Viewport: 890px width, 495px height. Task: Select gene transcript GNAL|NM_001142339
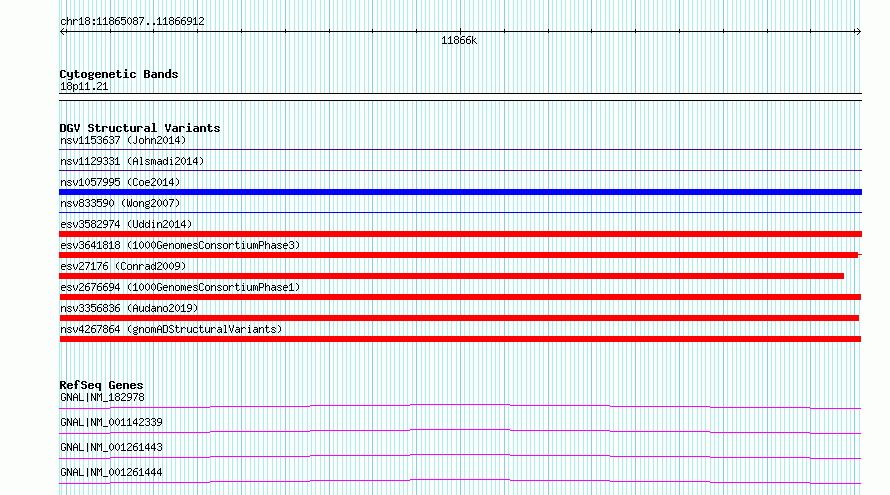coord(111,422)
